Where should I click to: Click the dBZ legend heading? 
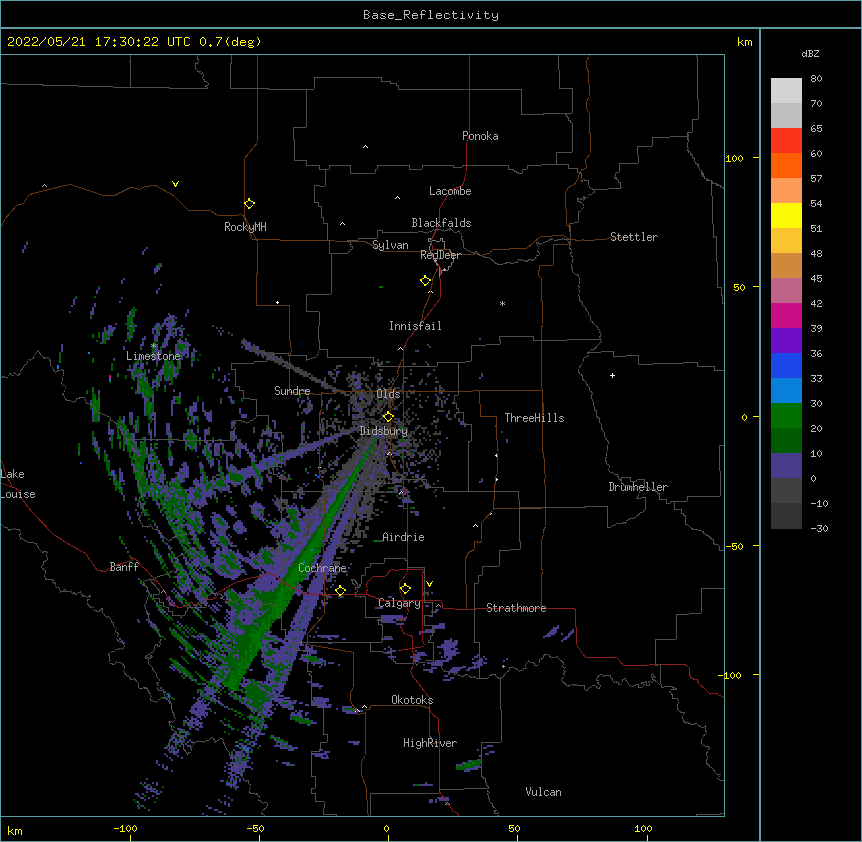click(810, 54)
